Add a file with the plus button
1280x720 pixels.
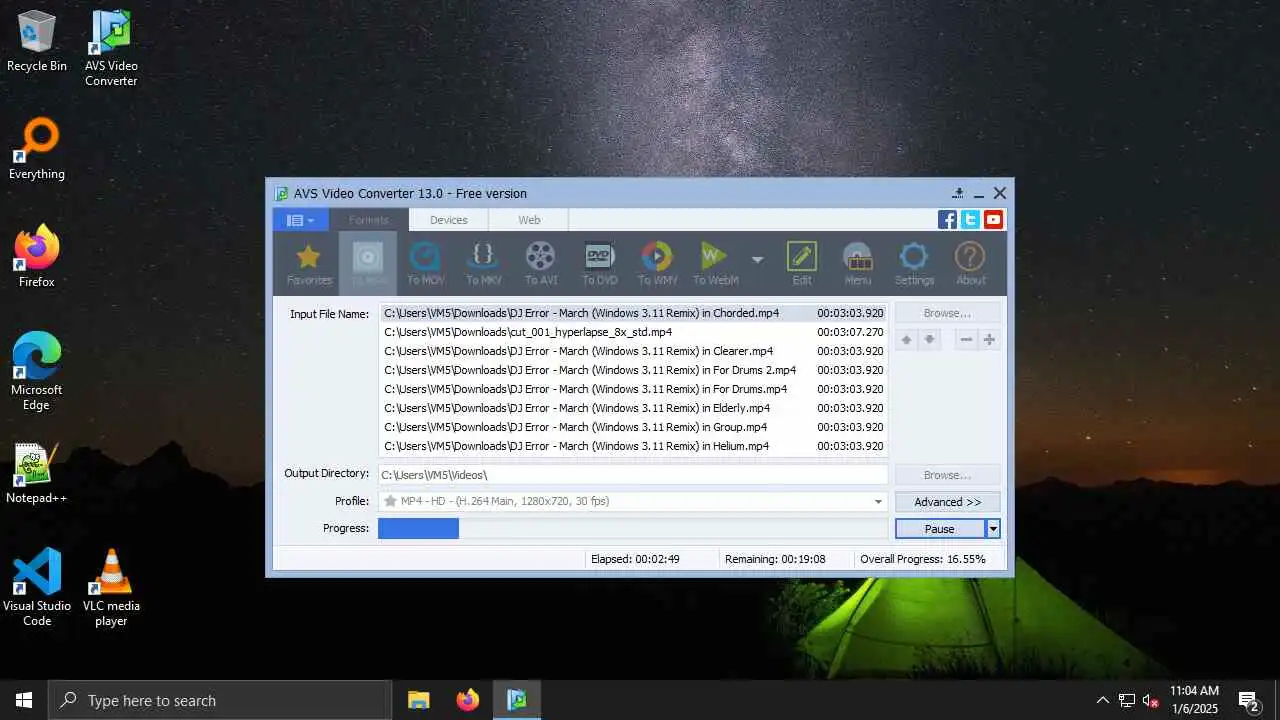pyautogui.click(x=989, y=340)
